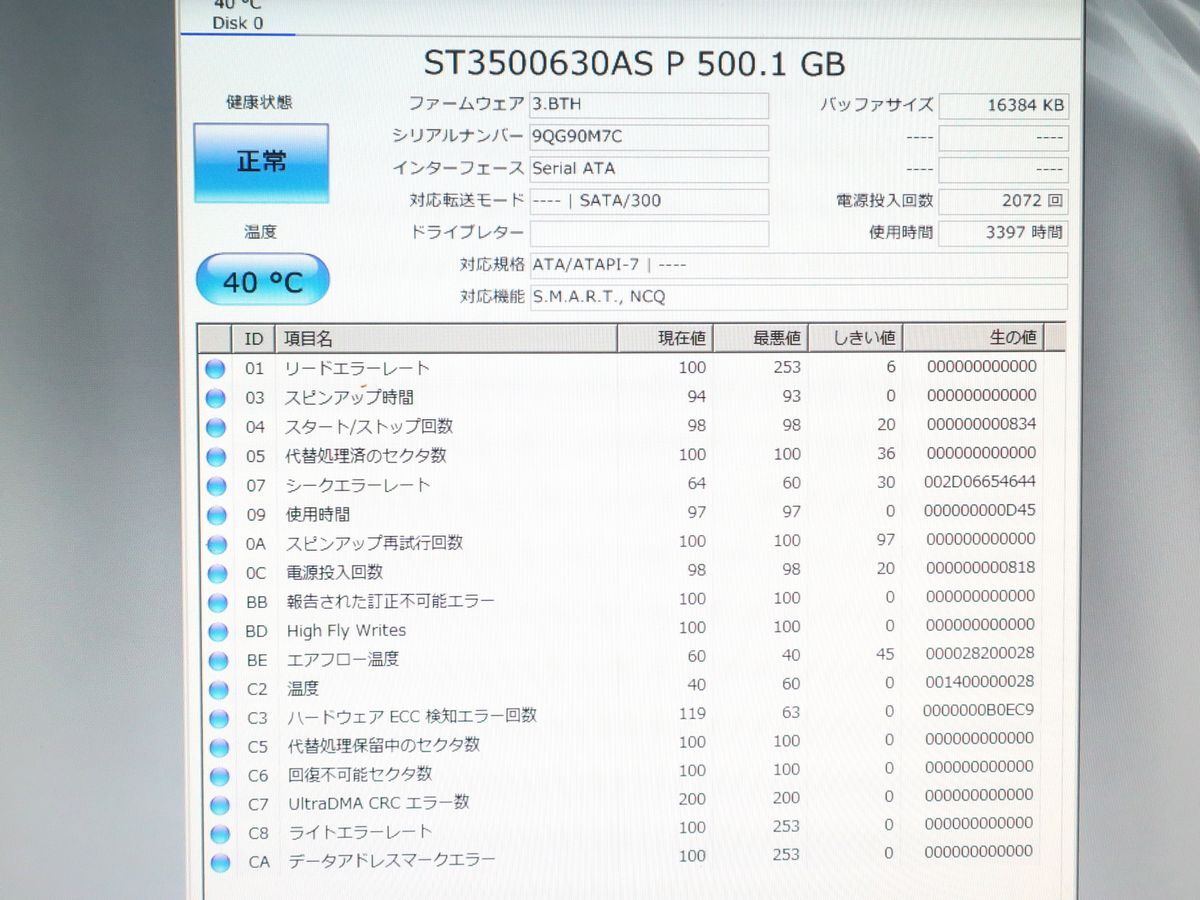This screenshot has height=900, width=1200.
Task: Click the indicator beside High Fly Writes
Action: (x=216, y=630)
